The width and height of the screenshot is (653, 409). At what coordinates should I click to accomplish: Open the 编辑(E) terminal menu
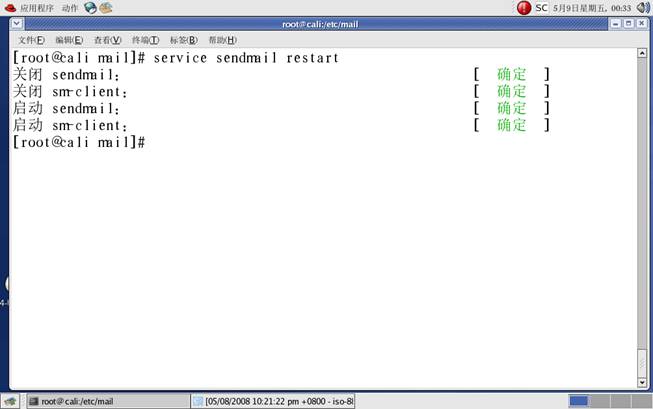pyautogui.click(x=69, y=40)
